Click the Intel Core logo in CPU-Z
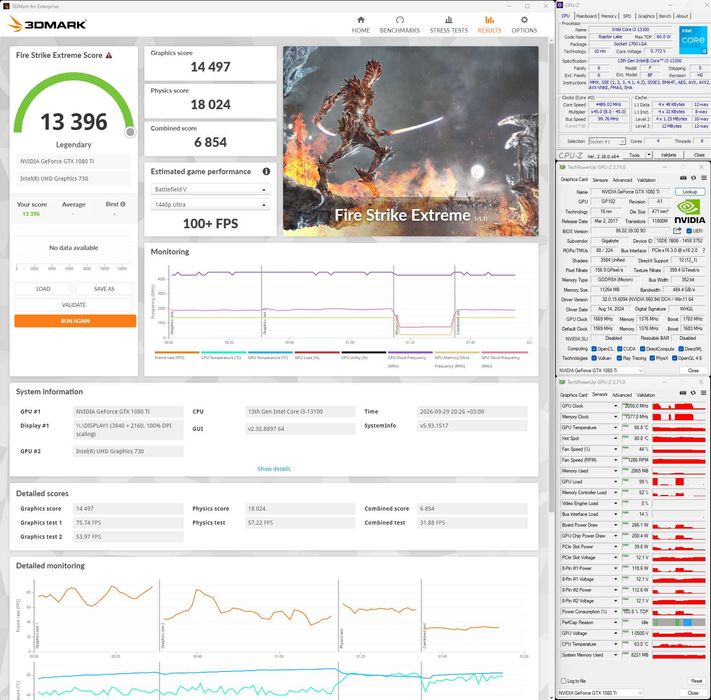The height and width of the screenshot is (700, 711). coord(693,40)
